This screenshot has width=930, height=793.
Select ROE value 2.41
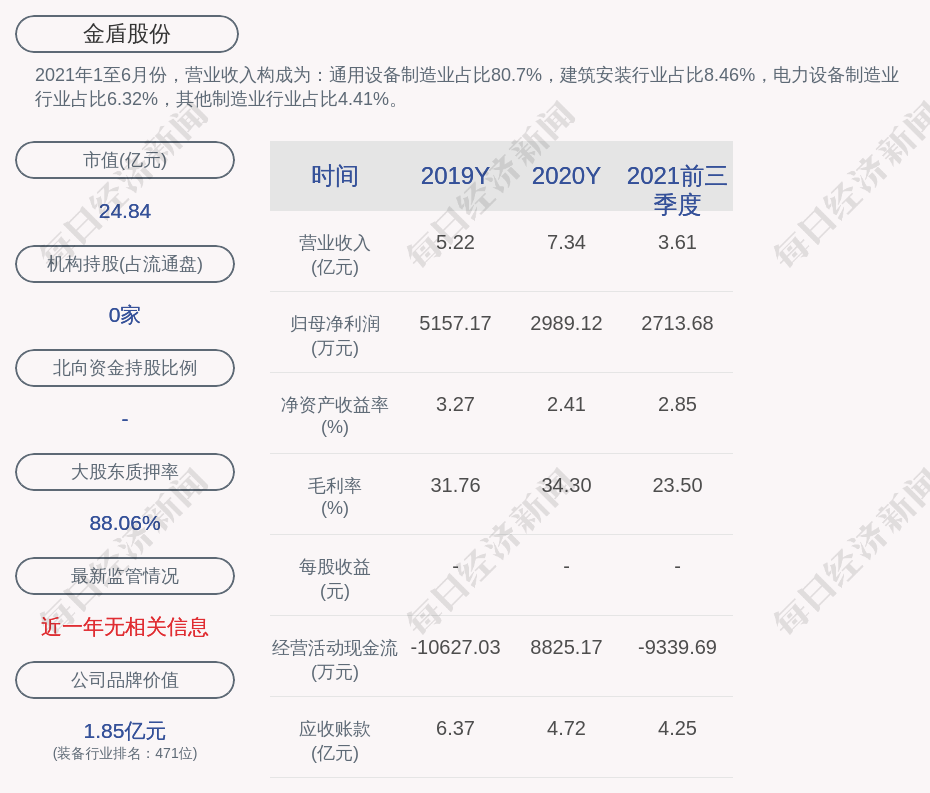click(x=566, y=405)
